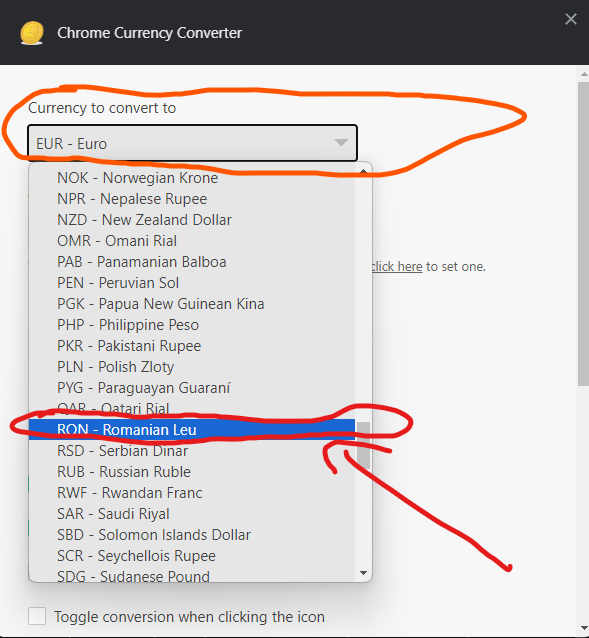Choose RWF - Rwandan Franc
Viewport: 589px width, 638px height.
pyautogui.click(x=192, y=493)
